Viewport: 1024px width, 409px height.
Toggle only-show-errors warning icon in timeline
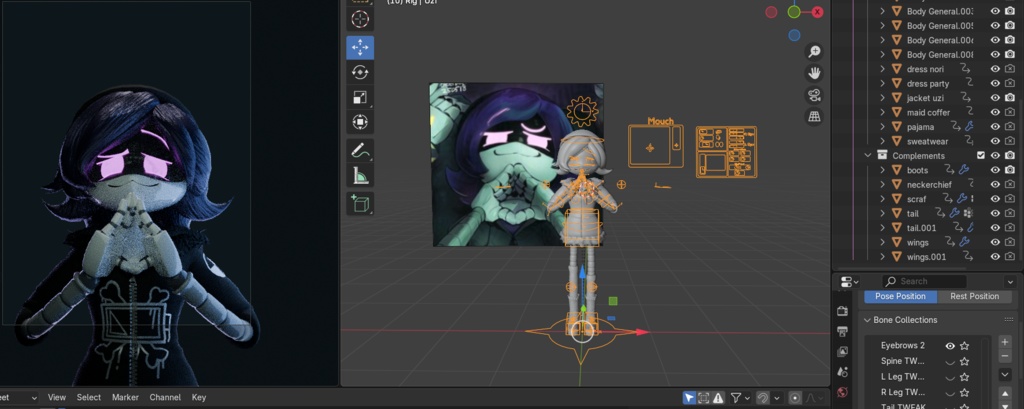[x=718, y=397]
